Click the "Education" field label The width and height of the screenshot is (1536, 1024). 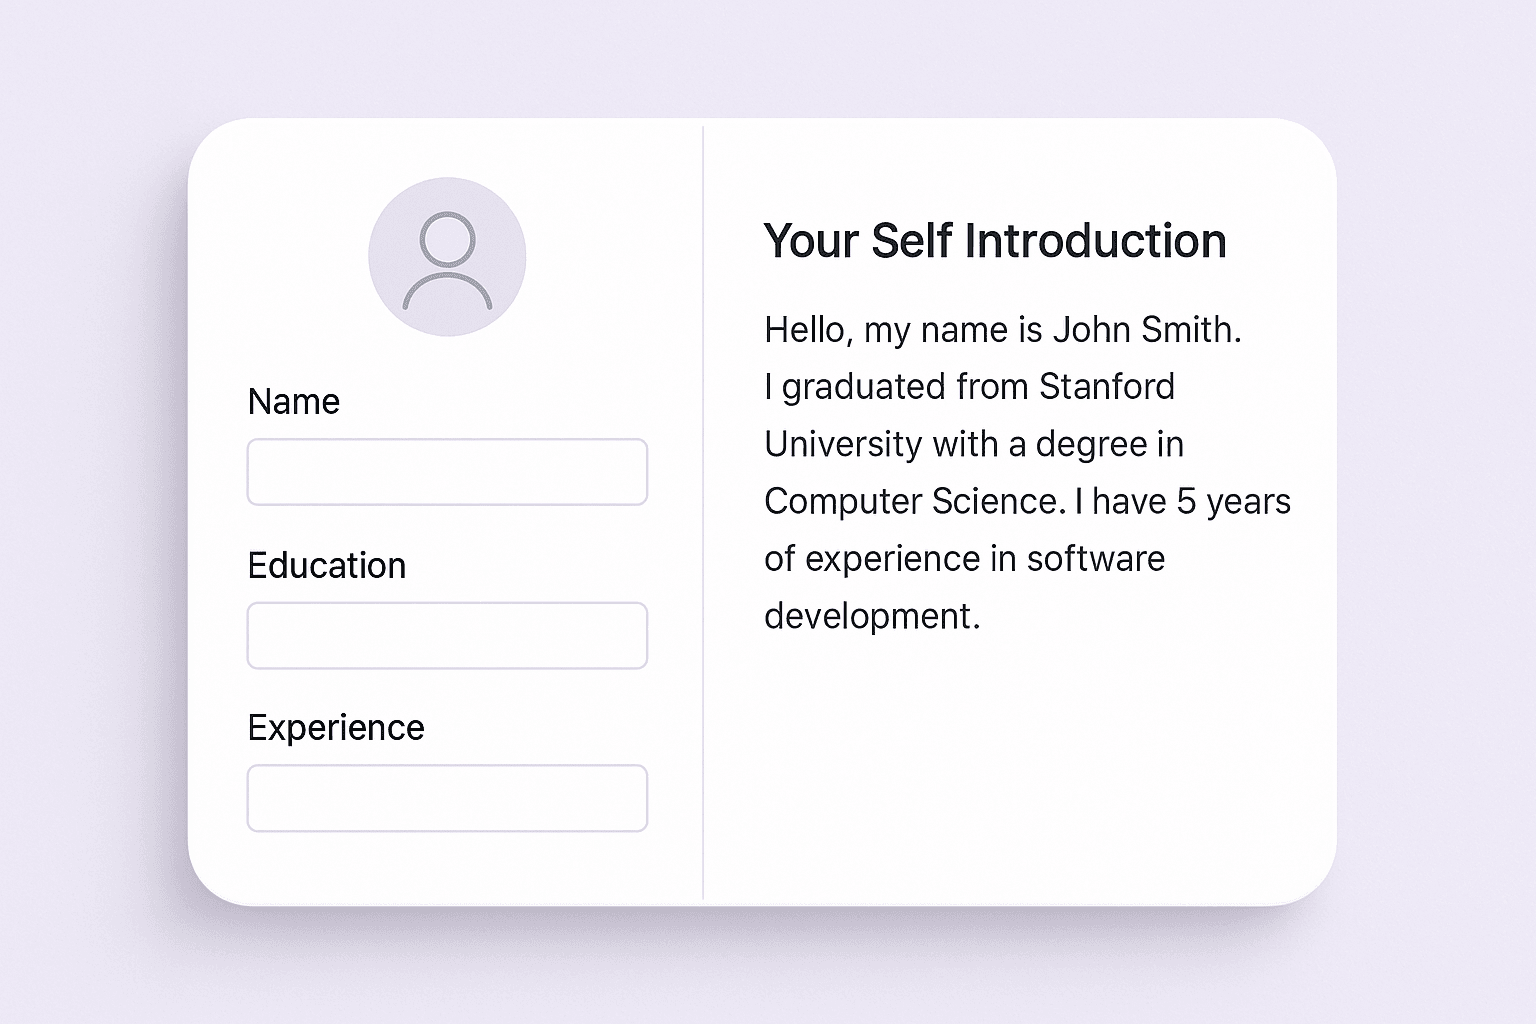point(326,566)
